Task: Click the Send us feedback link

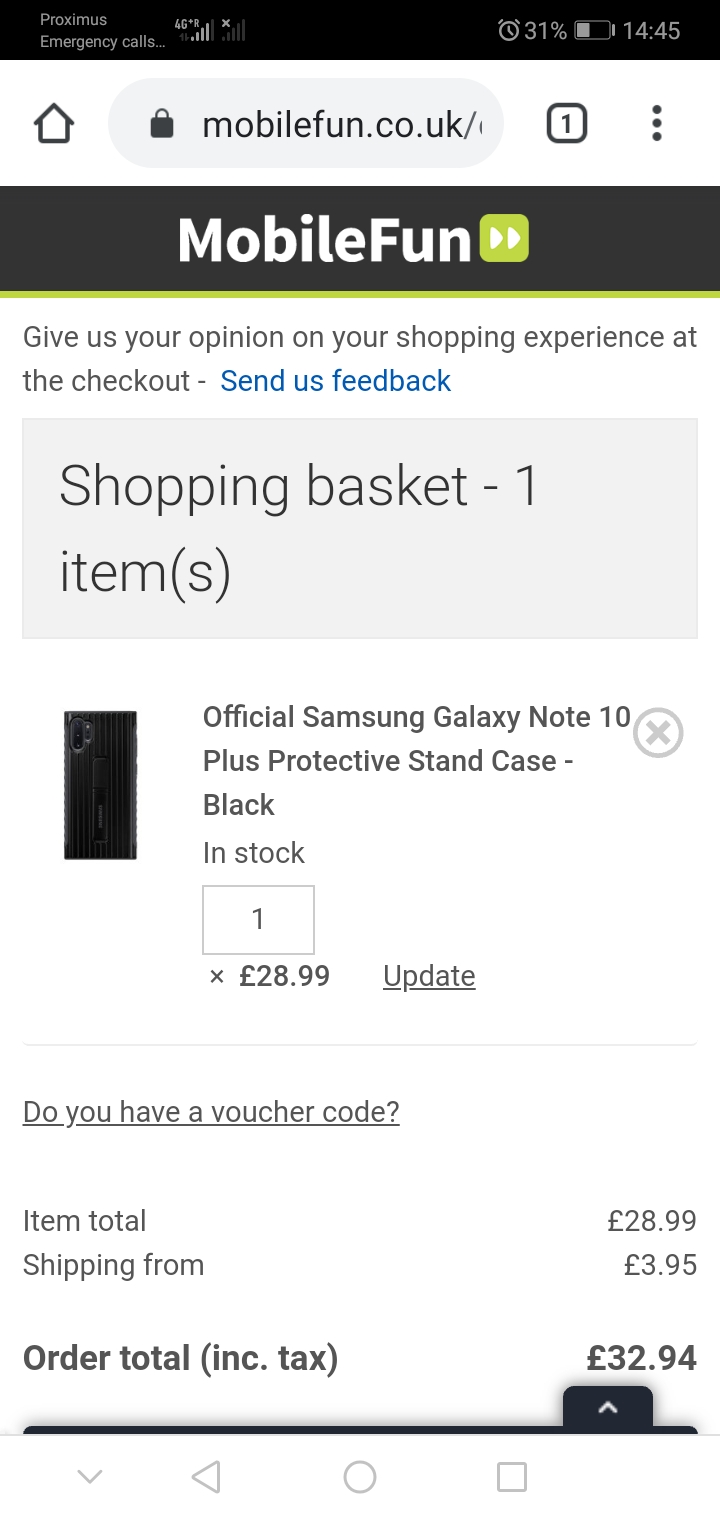Action: (x=335, y=381)
